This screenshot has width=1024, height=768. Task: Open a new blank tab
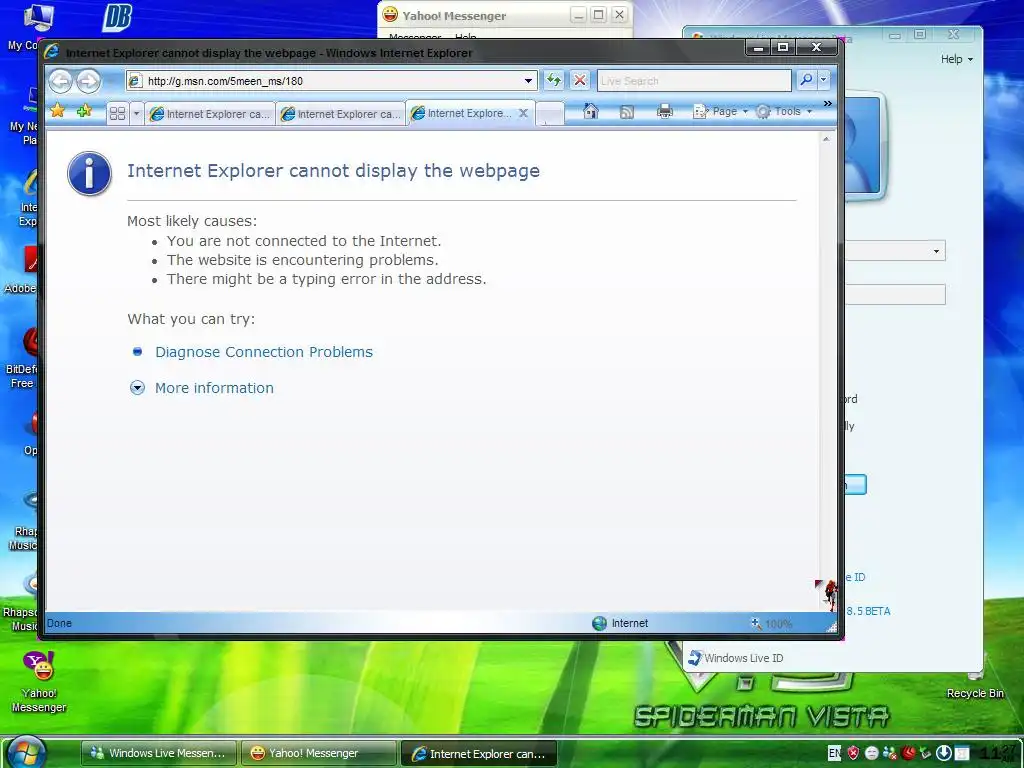549,115
